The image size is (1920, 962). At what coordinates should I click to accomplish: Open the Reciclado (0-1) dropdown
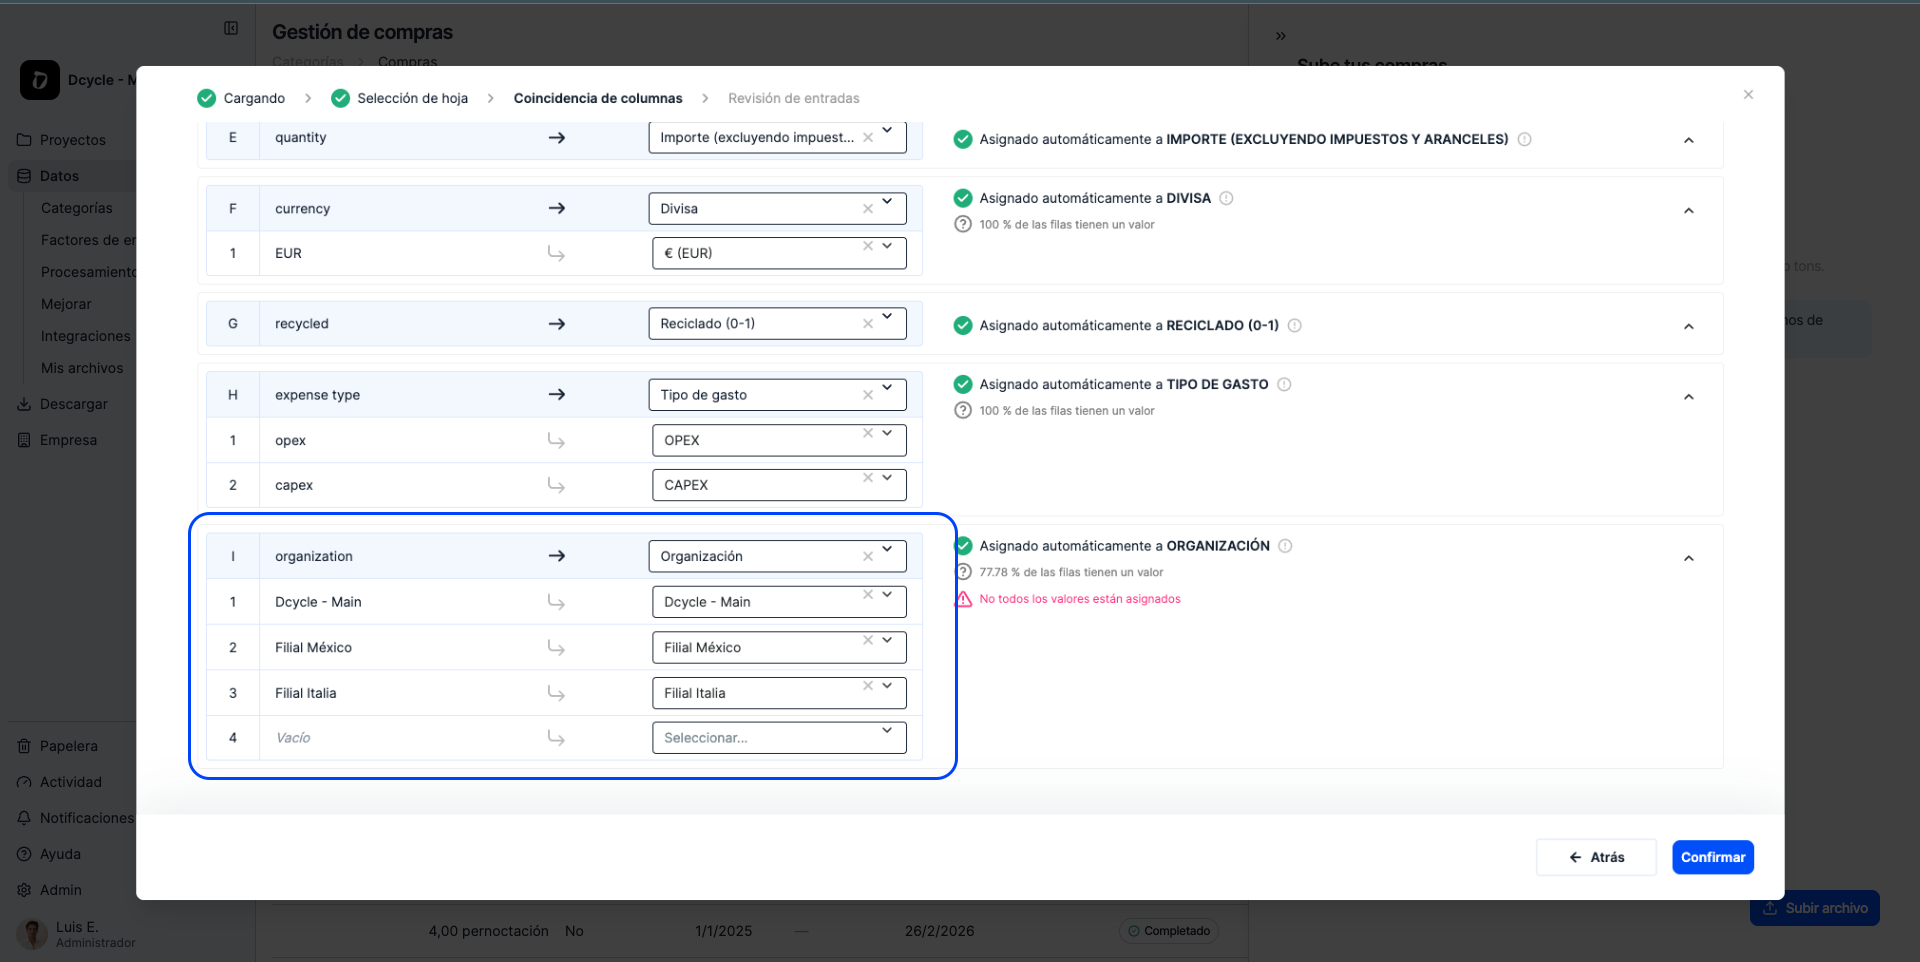887,317
